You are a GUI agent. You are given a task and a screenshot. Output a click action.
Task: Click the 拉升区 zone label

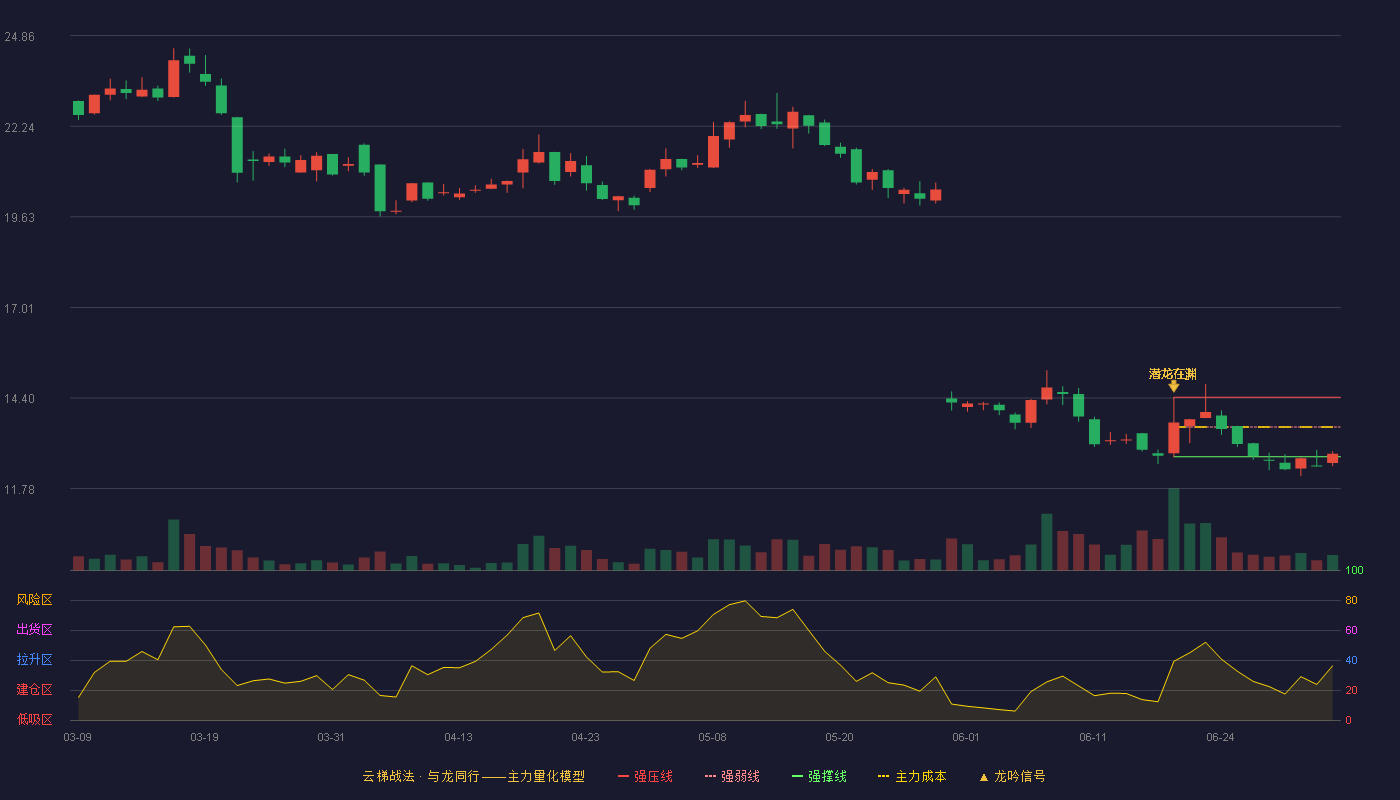tap(34, 660)
